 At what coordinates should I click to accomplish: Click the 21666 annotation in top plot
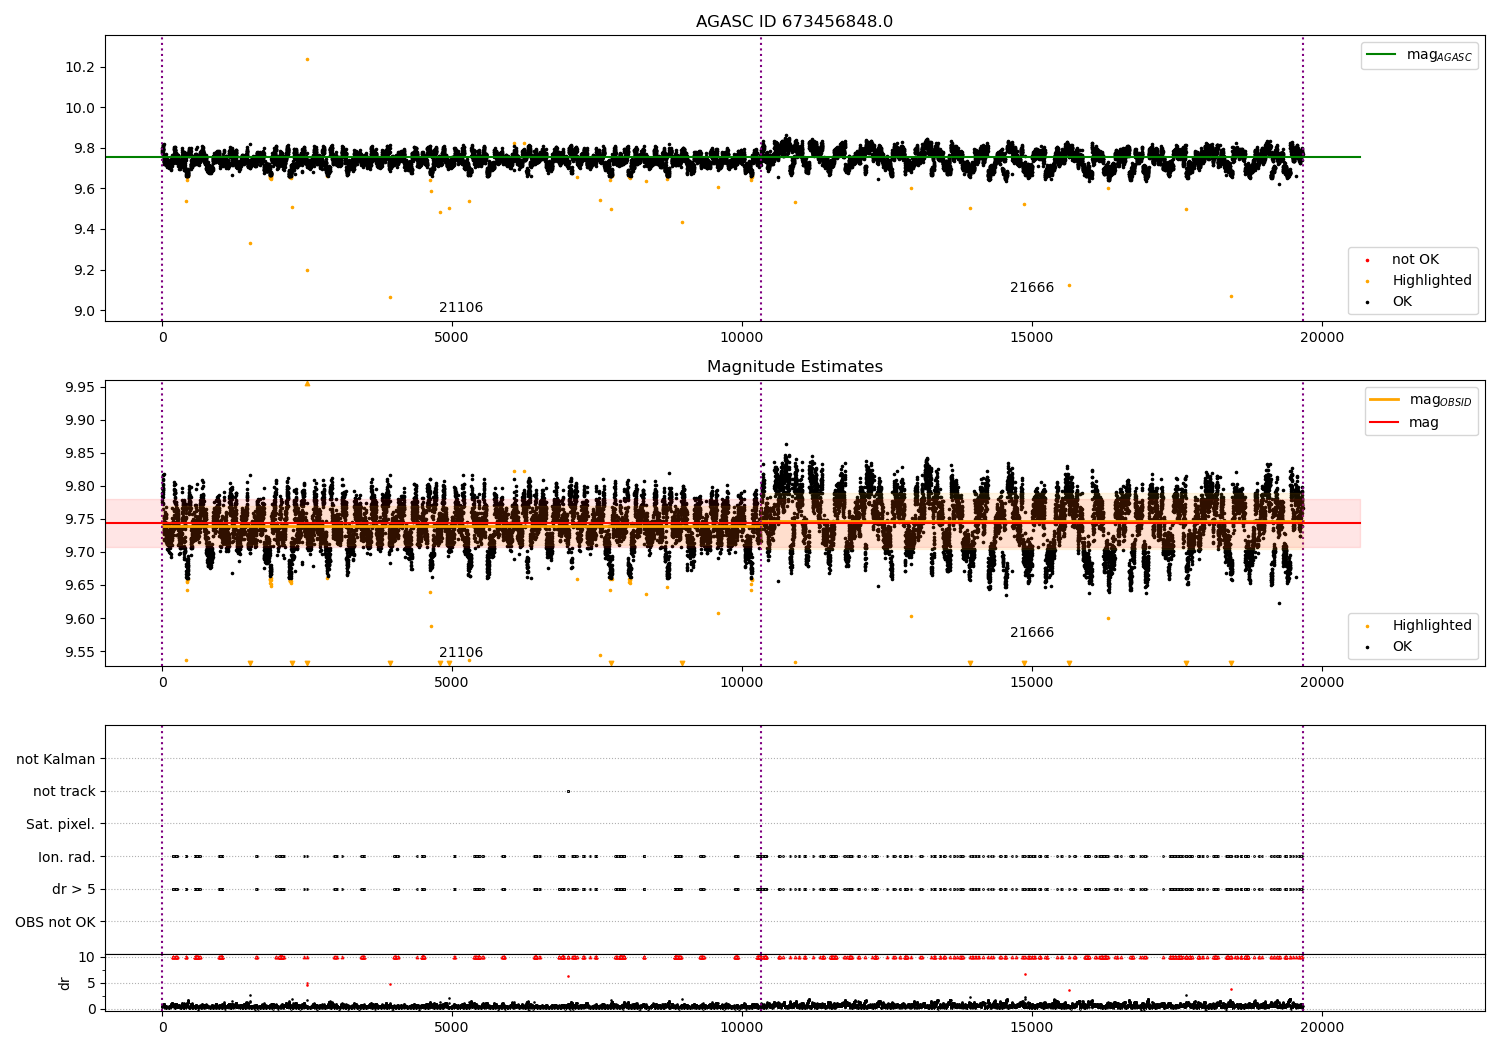pos(1032,288)
